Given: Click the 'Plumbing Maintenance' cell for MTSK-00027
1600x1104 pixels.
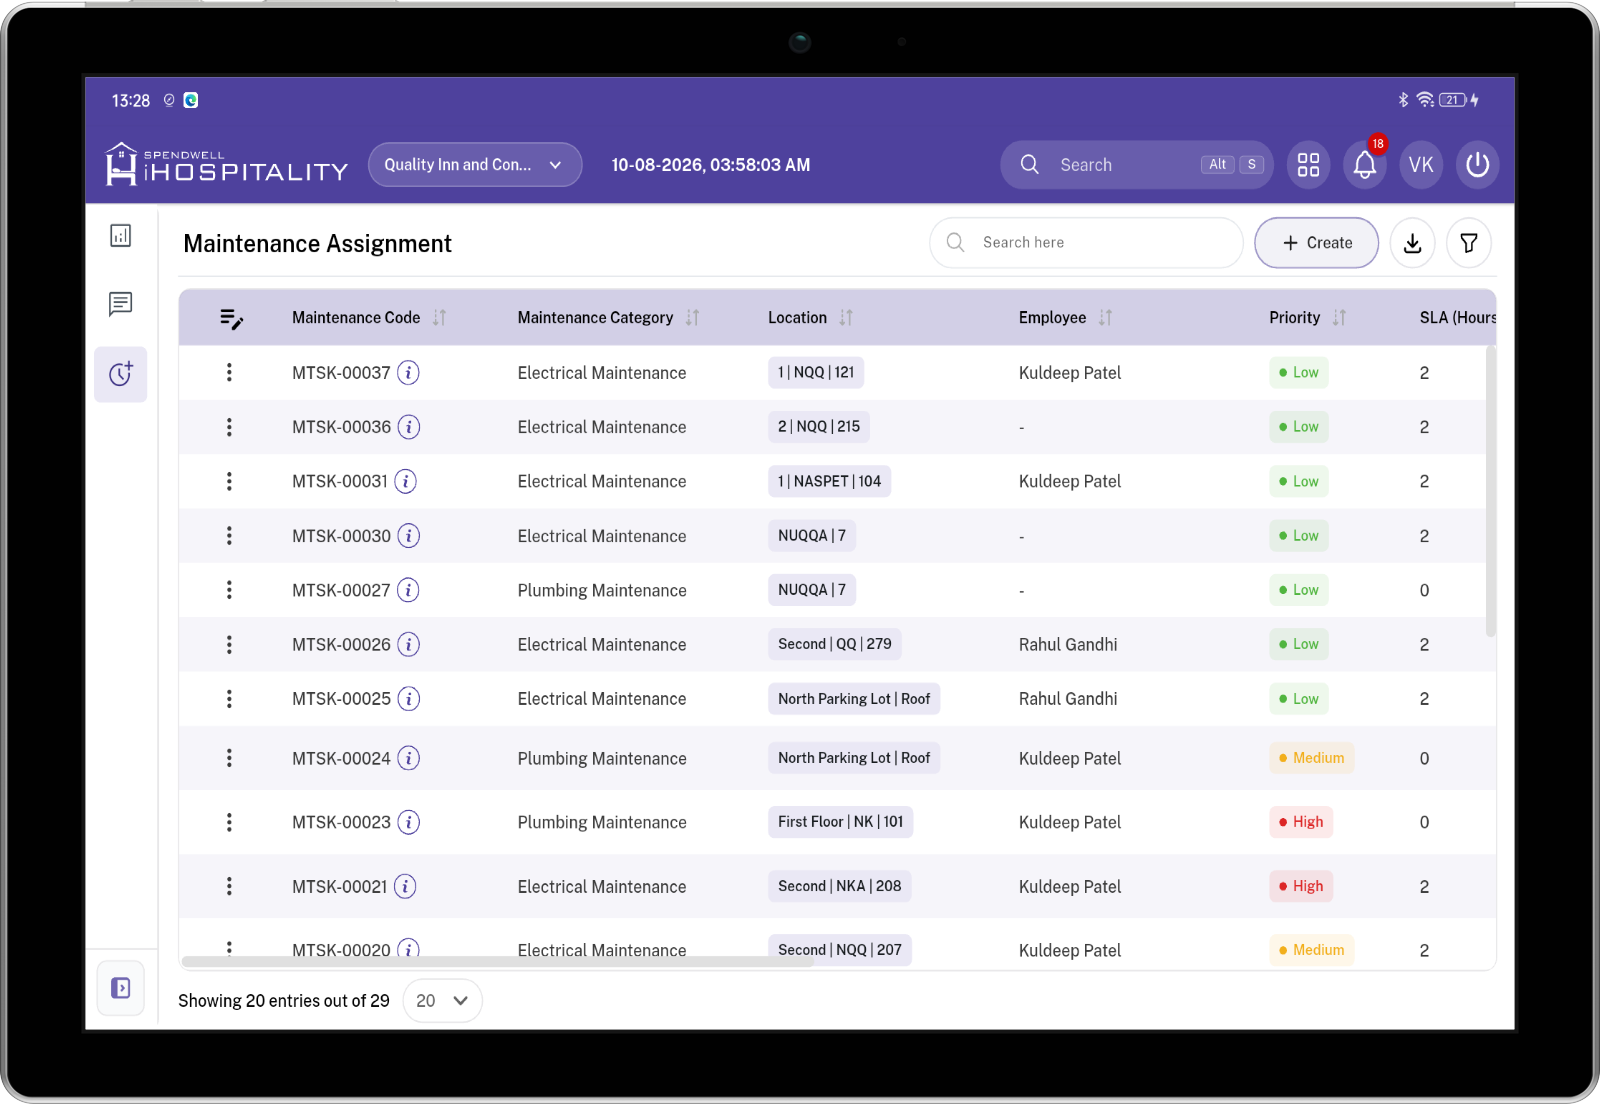Looking at the screenshot, I should (x=602, y=591).
